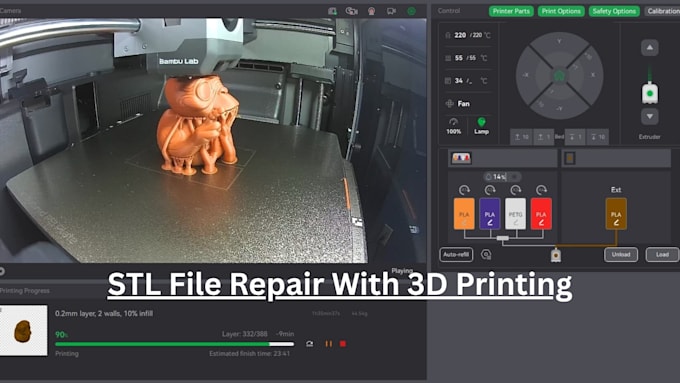Image resolution: width=680 pixels, height=383 pixels.
Task: Click the Unload filament button
Action: click(x=621, y=255)
